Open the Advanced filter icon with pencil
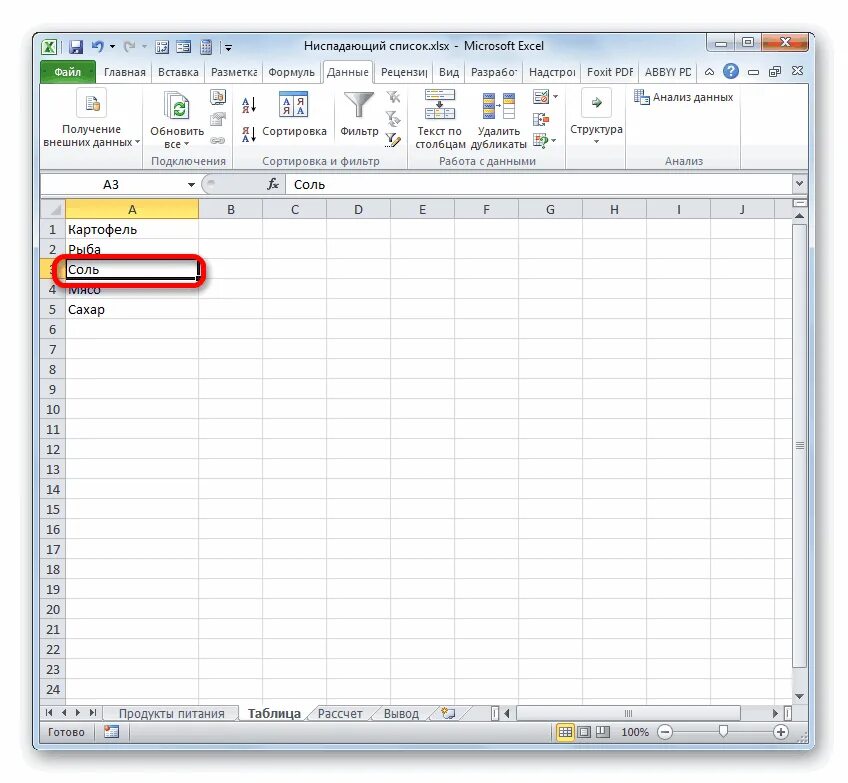Screen dimensions: 848x783 (393, 140)
